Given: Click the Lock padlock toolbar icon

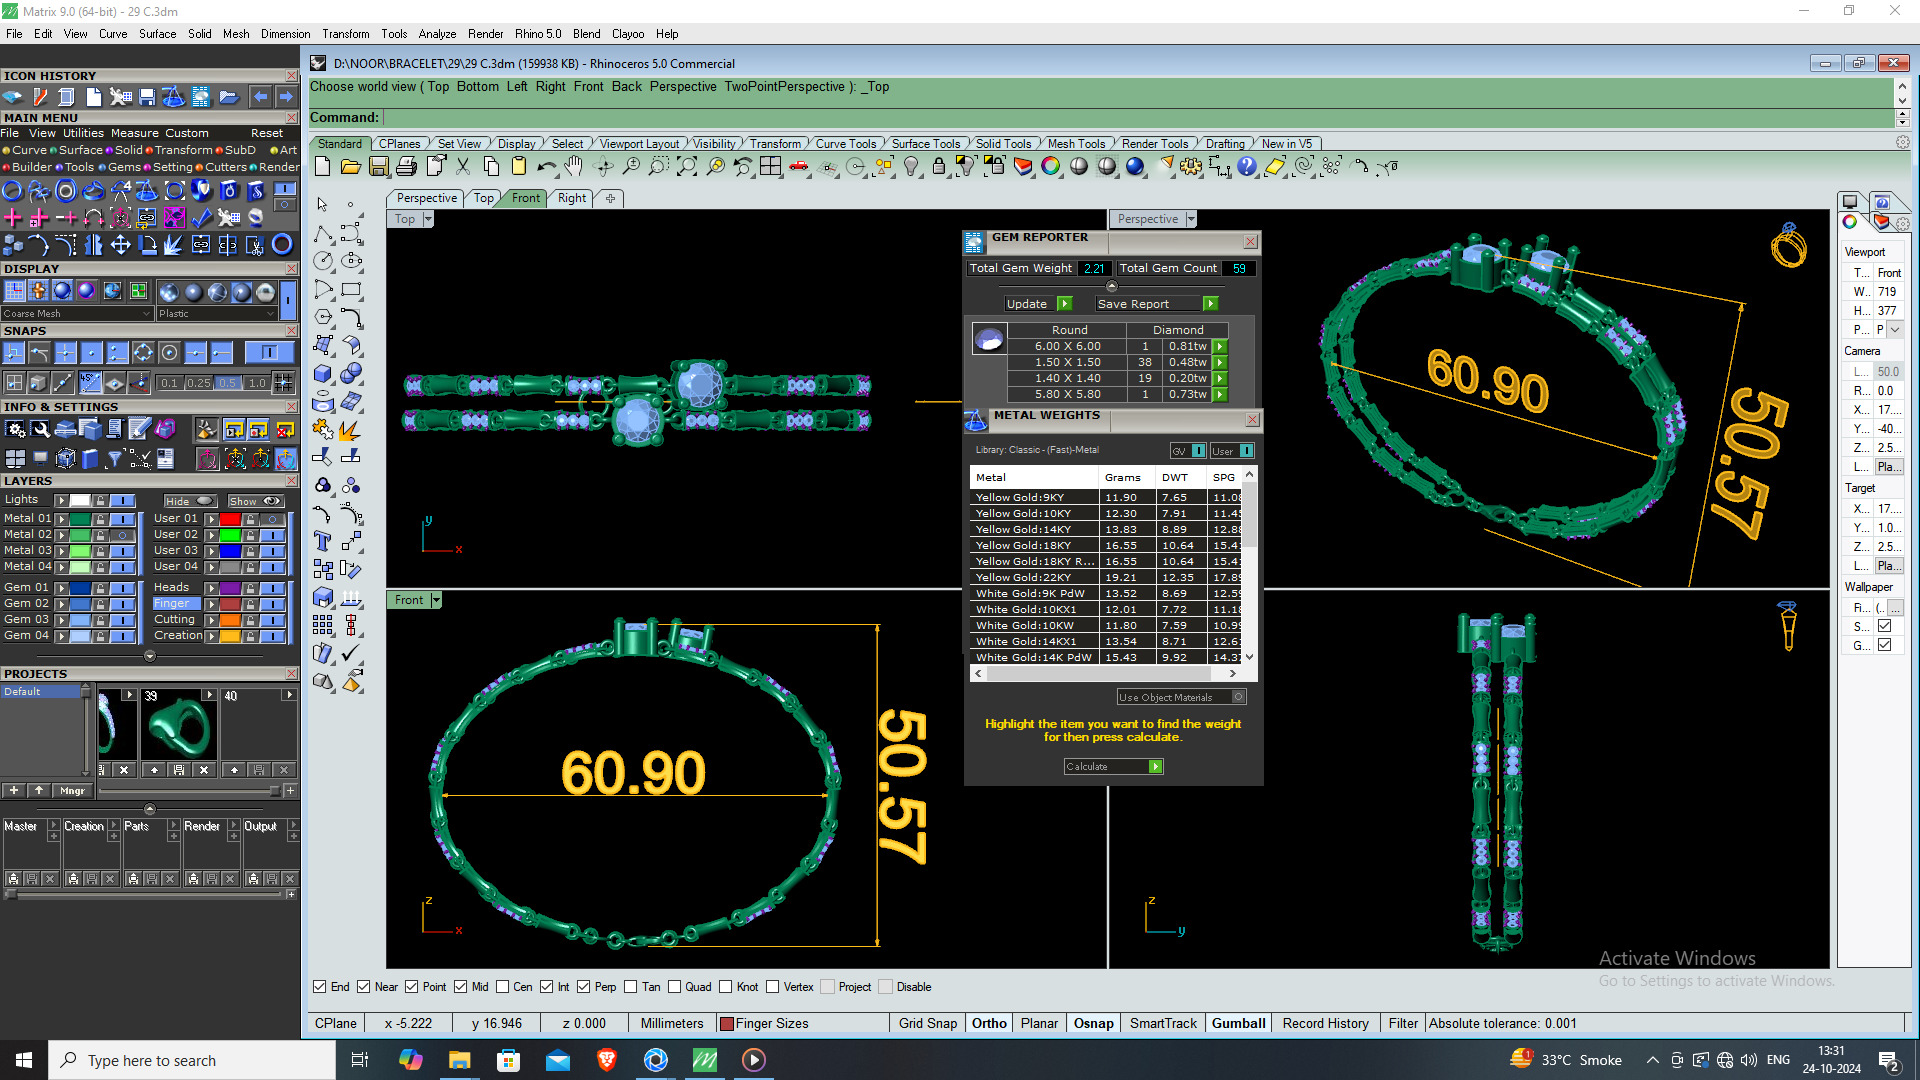Looking at the screenshot, I should coord(939,167).
